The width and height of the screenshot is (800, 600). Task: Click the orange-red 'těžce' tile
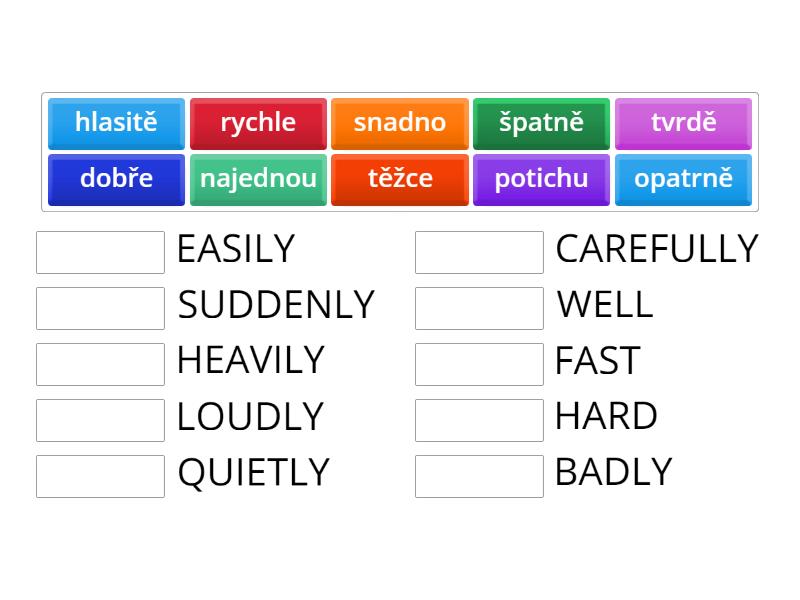point(399,179)
